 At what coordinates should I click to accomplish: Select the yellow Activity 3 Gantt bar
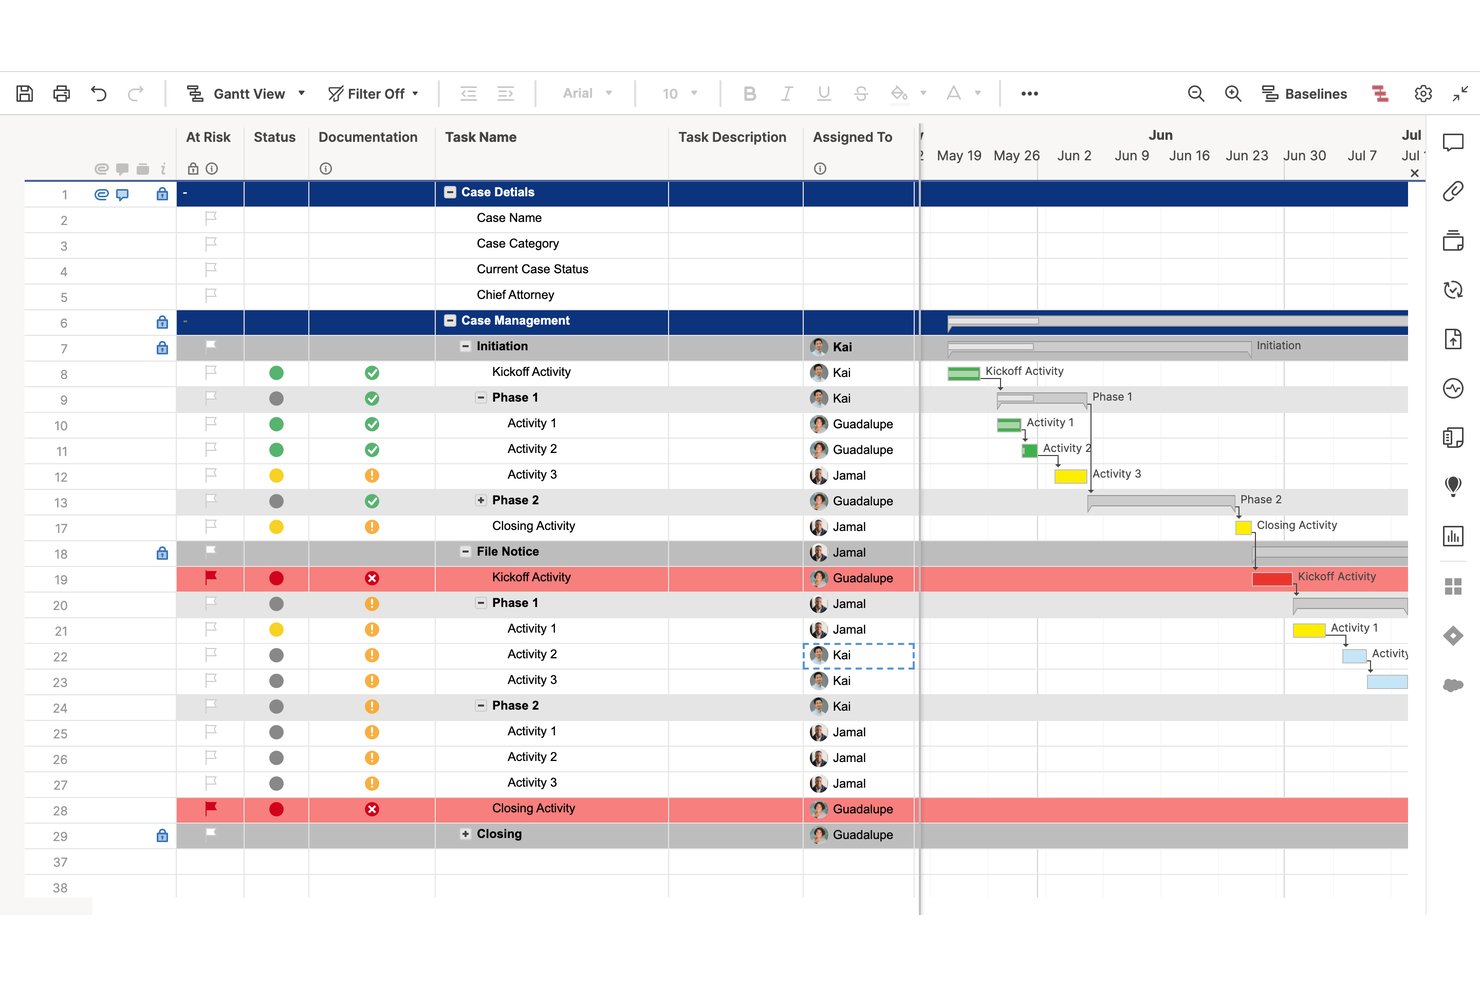(x=1070, y=476)
